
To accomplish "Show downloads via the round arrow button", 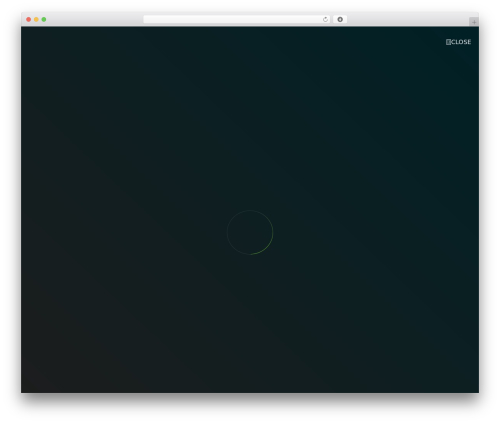I will [x=340, y=19].
